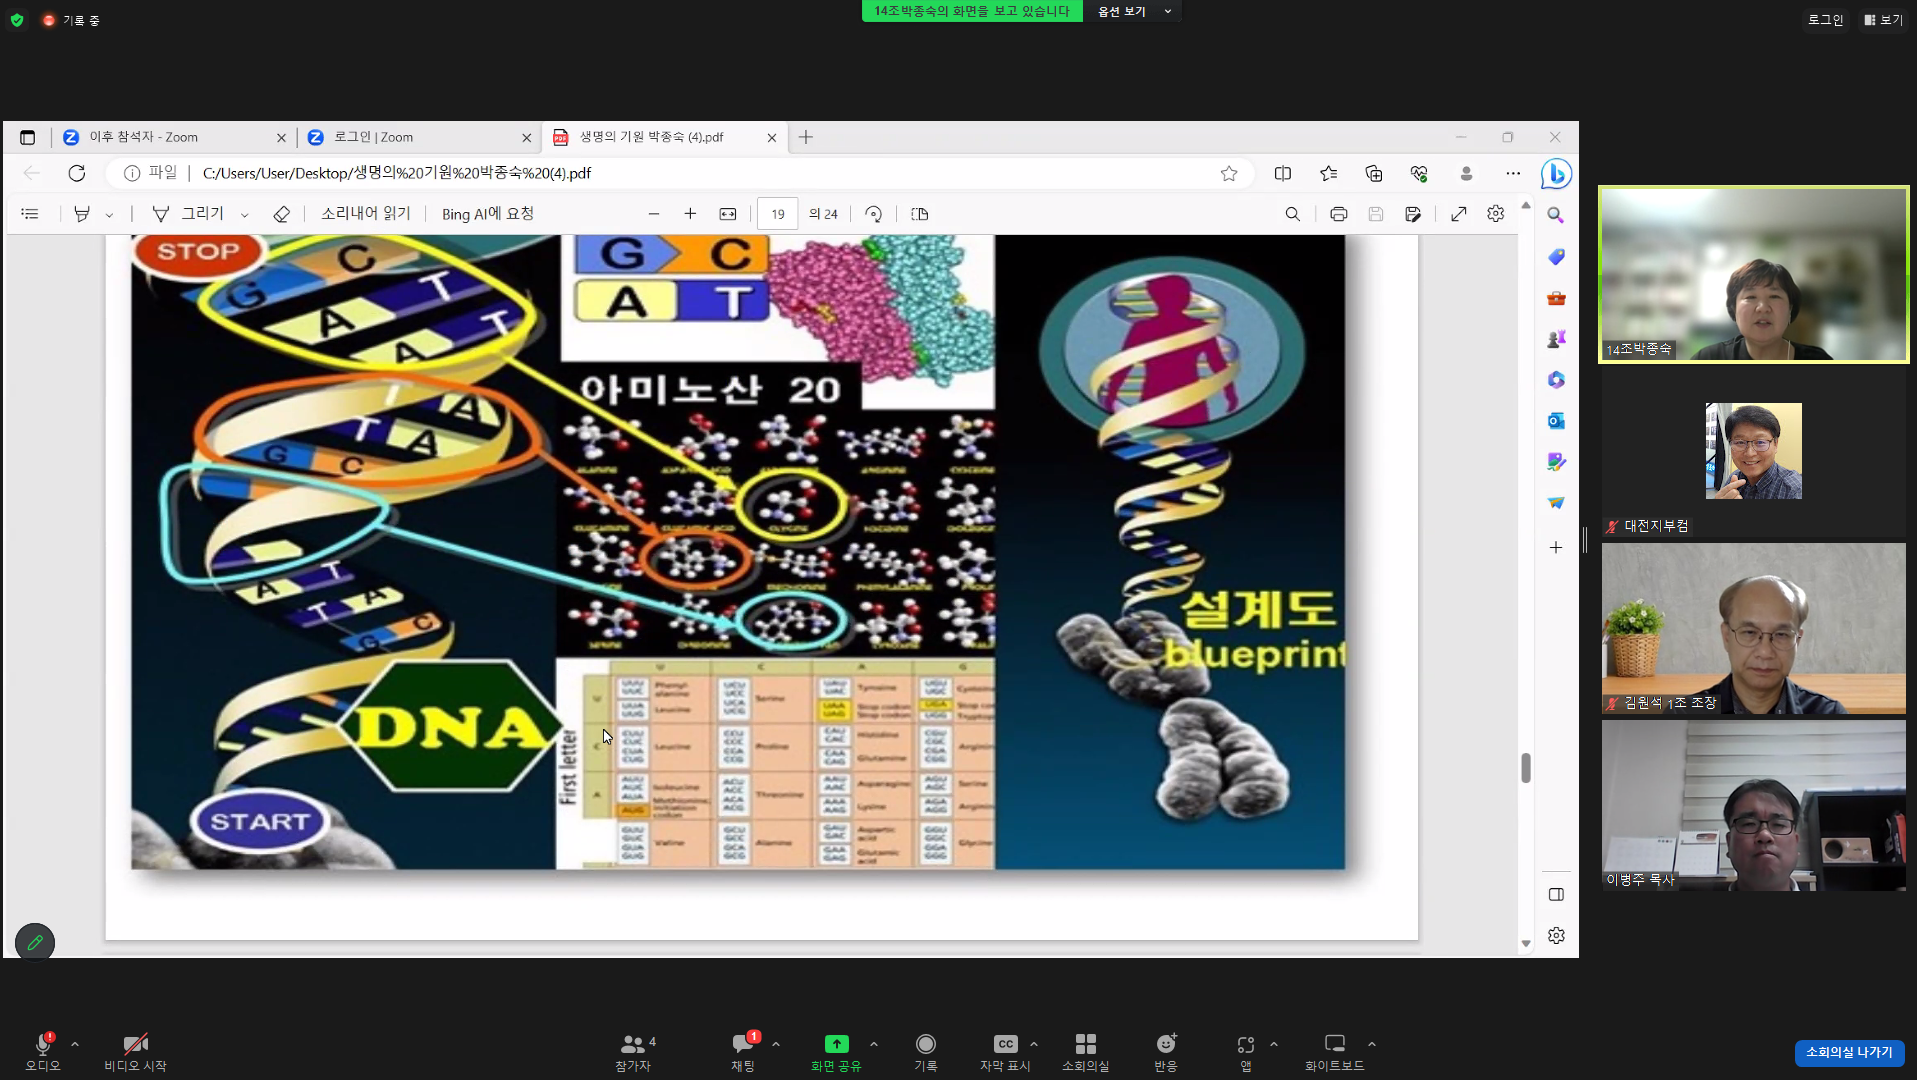Open Collections in Edge toolbar
The height and width of the screenshot is (1080, 1917).
coord(1374,173)
